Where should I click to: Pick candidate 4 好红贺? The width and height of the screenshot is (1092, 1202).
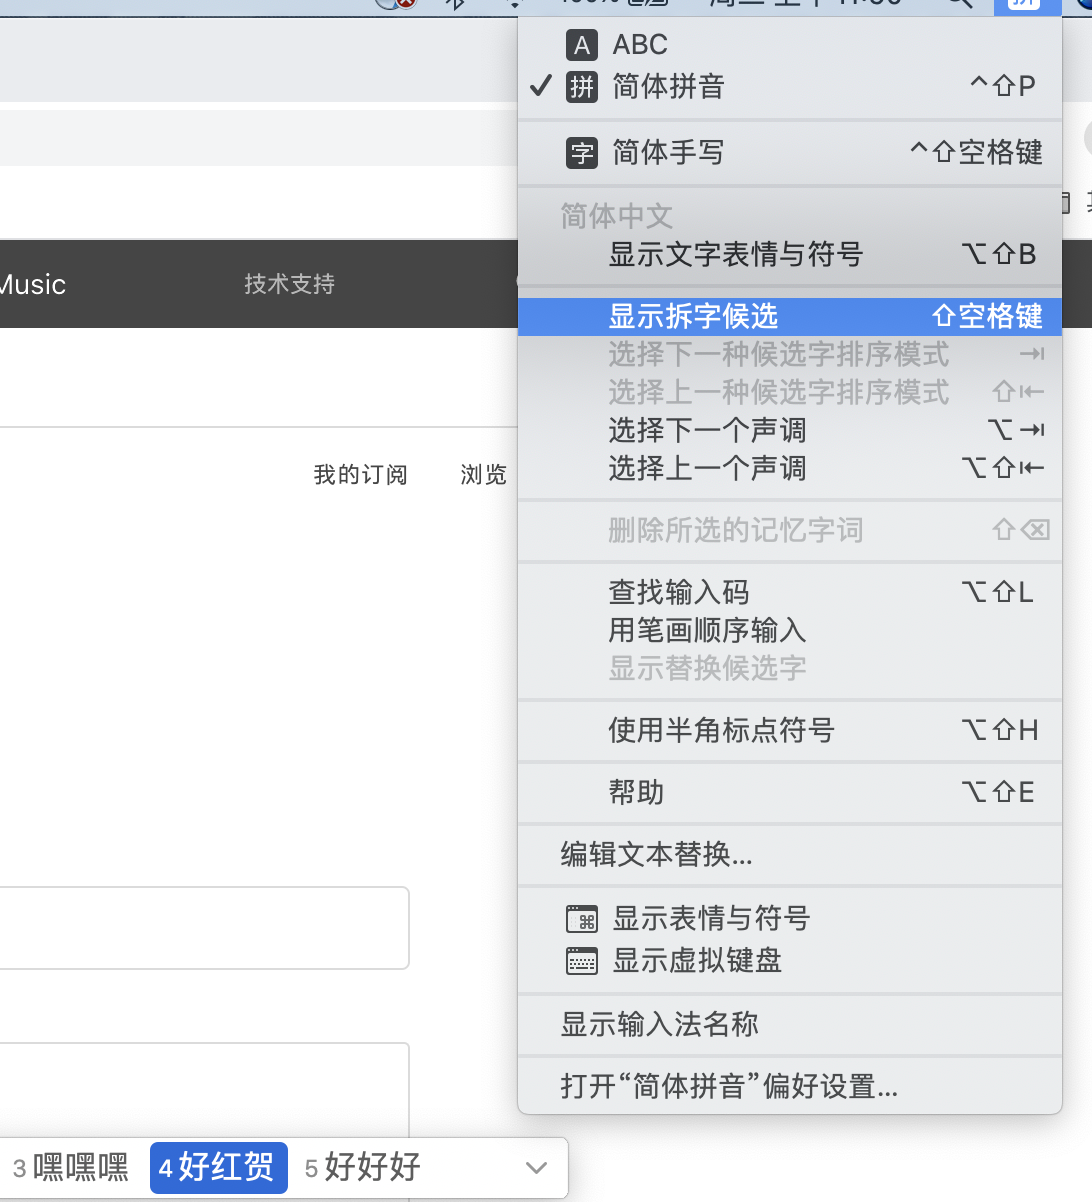pos(219,1167)
